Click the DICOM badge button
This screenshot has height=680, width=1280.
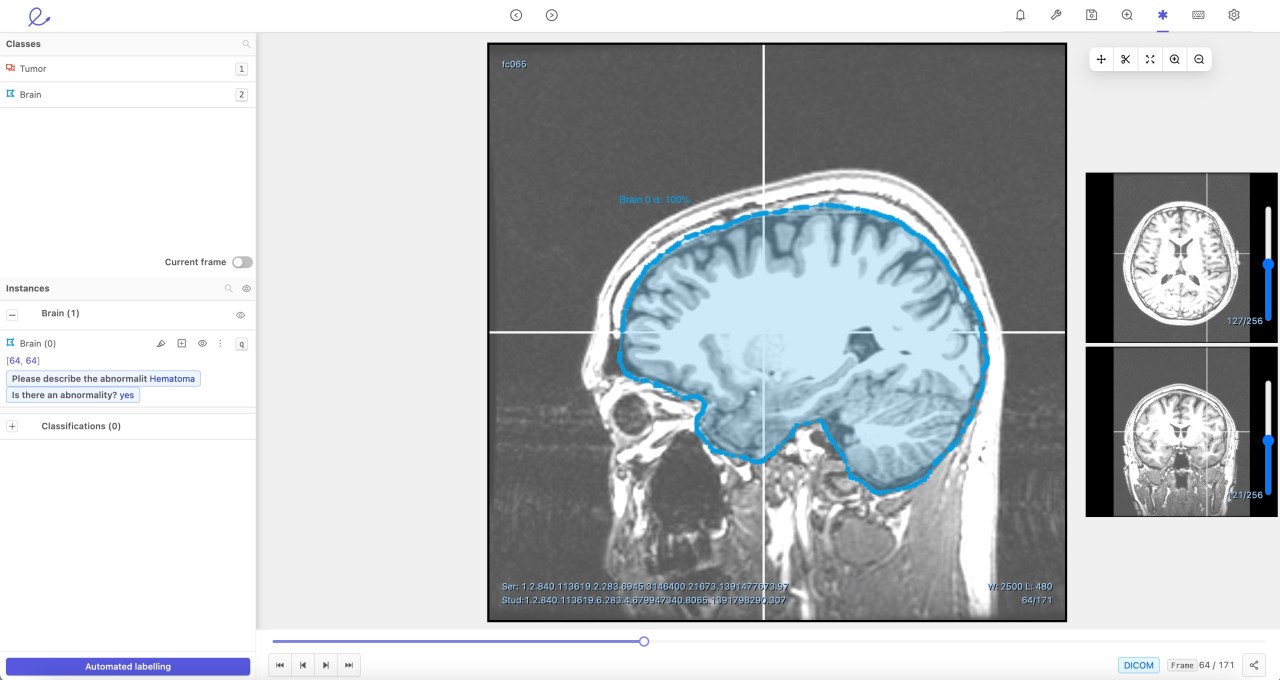(1138, 665)
